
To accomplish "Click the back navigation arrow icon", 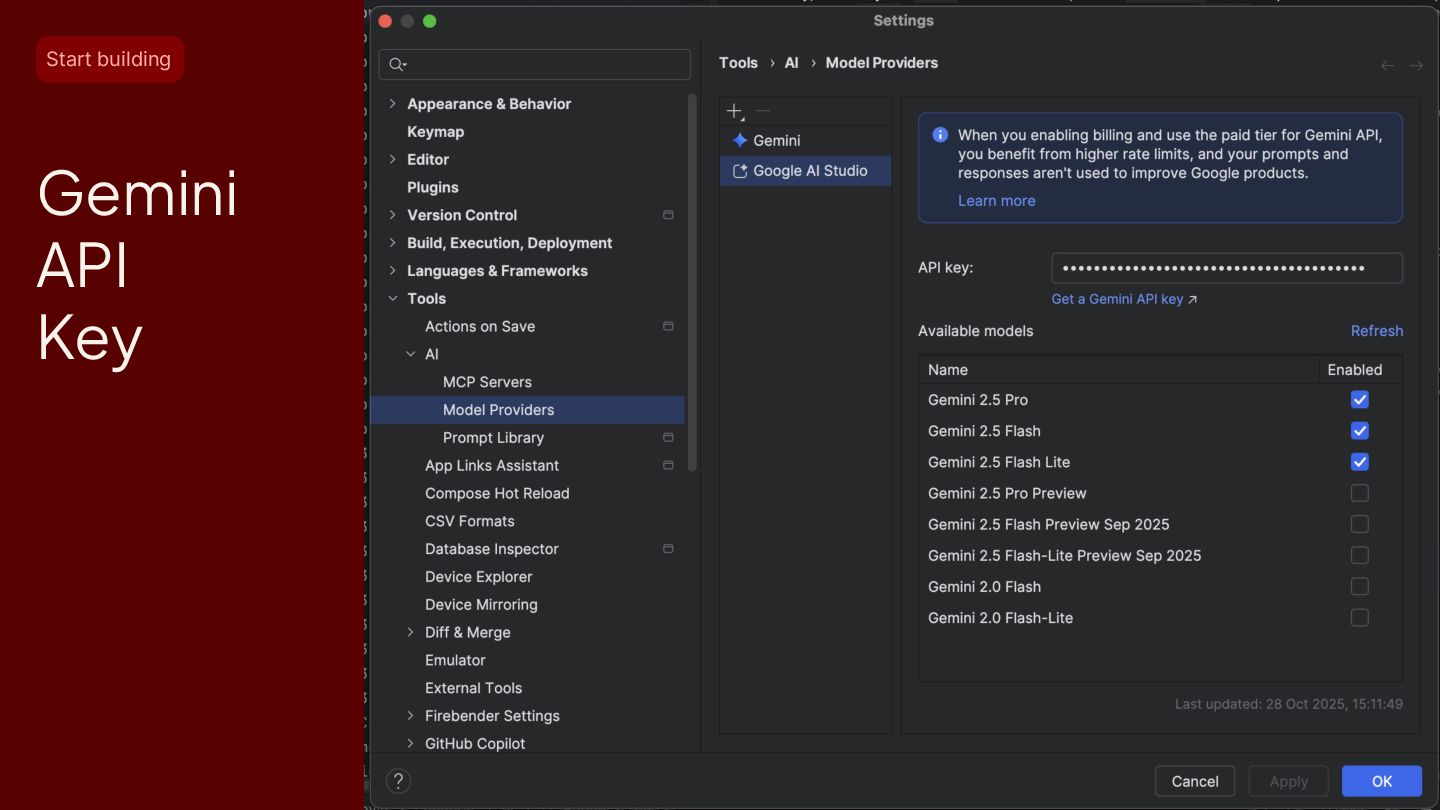I will click(x=1387, y=66).
